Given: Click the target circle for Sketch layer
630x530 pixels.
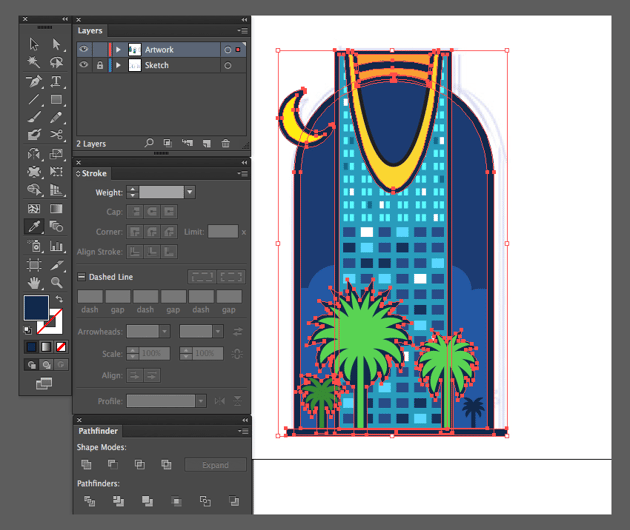Looking at the screenshot, I should 228,65.
